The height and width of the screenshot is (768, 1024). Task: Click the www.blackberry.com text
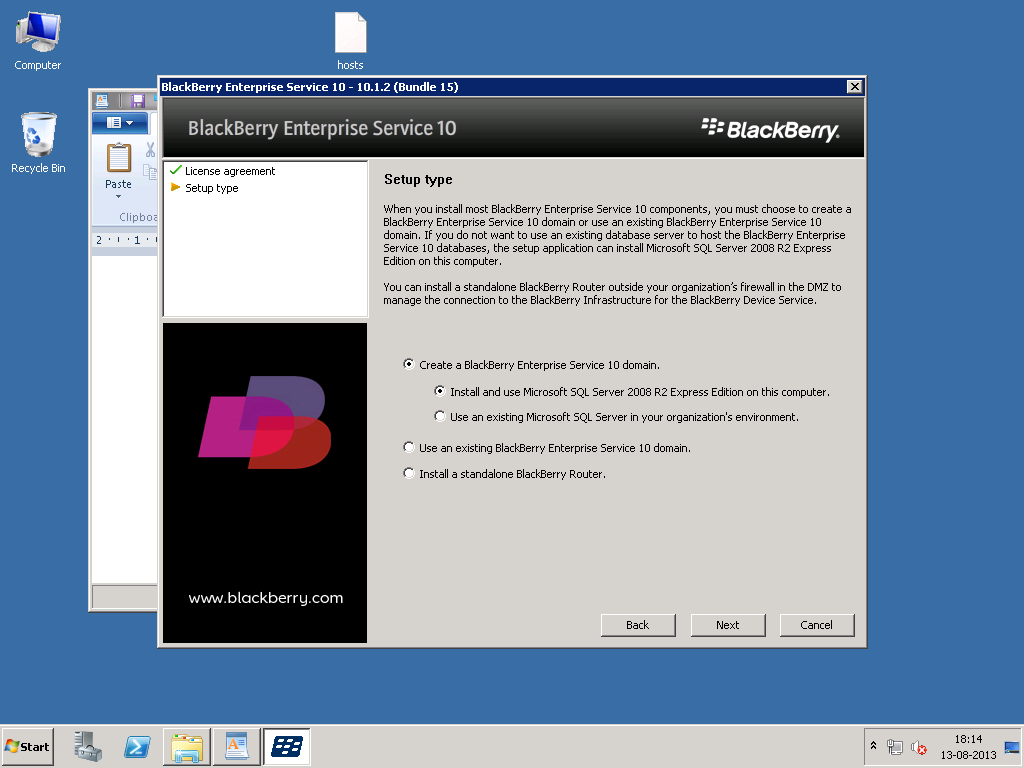coord(266,598)
